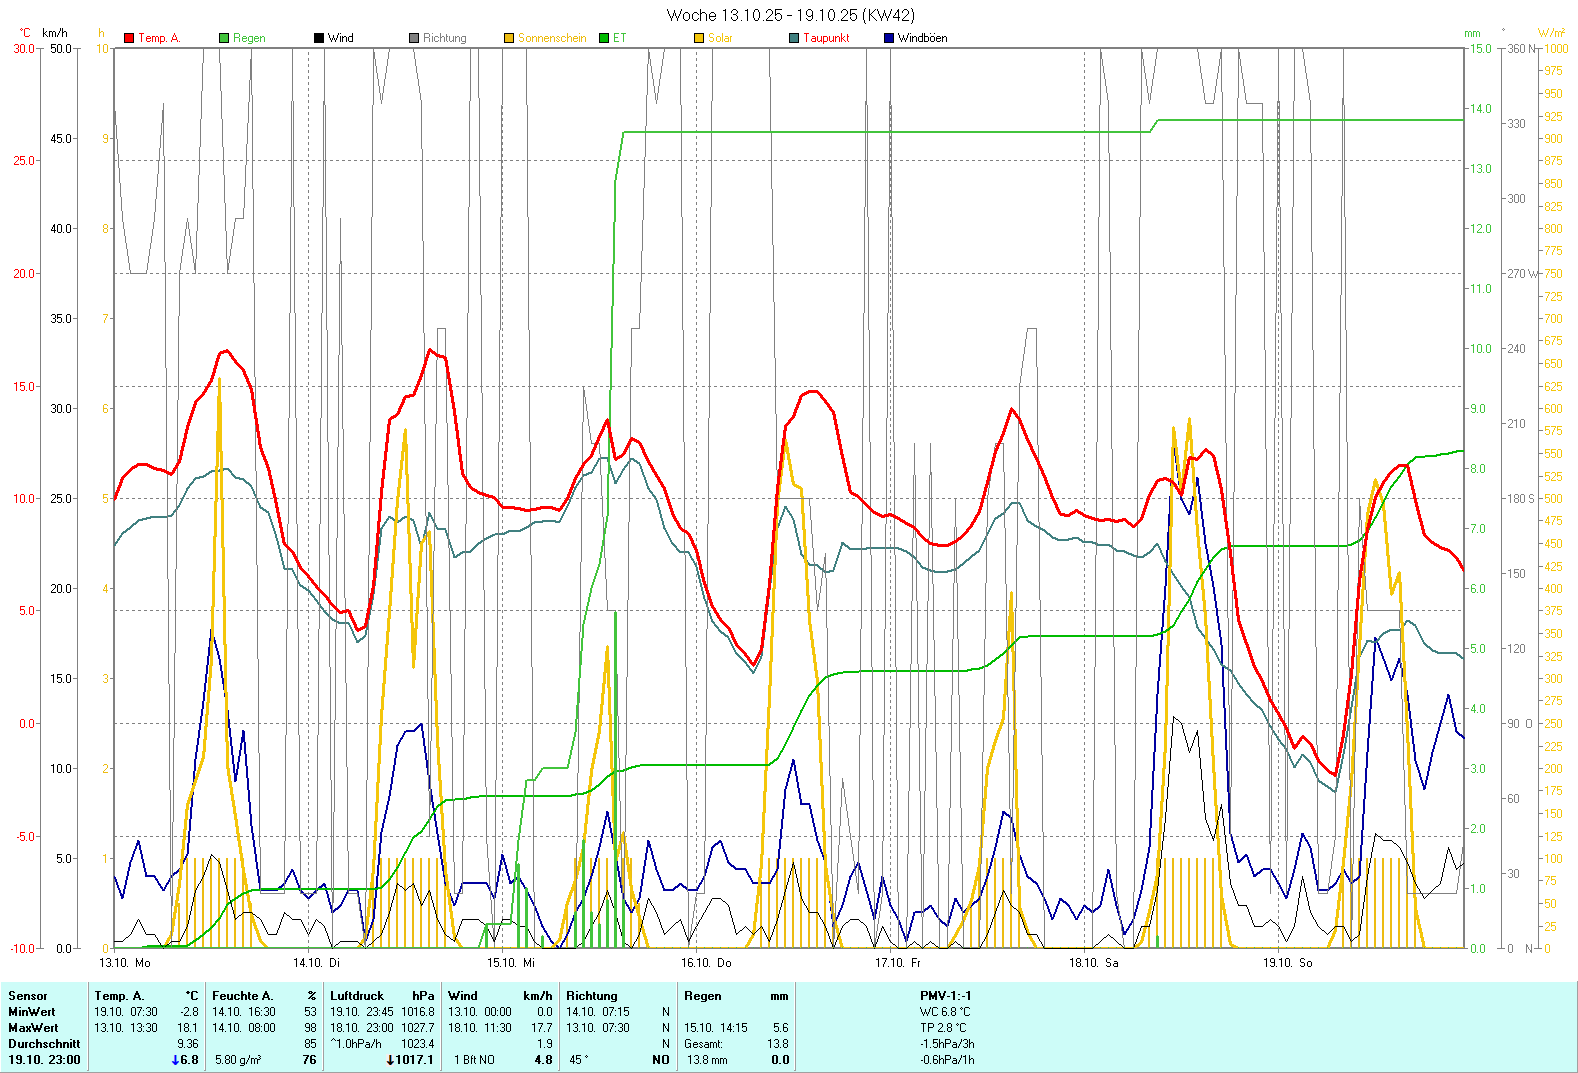Click the Sensor header in data table
1578x1073 pixels.
click(28, 996)
